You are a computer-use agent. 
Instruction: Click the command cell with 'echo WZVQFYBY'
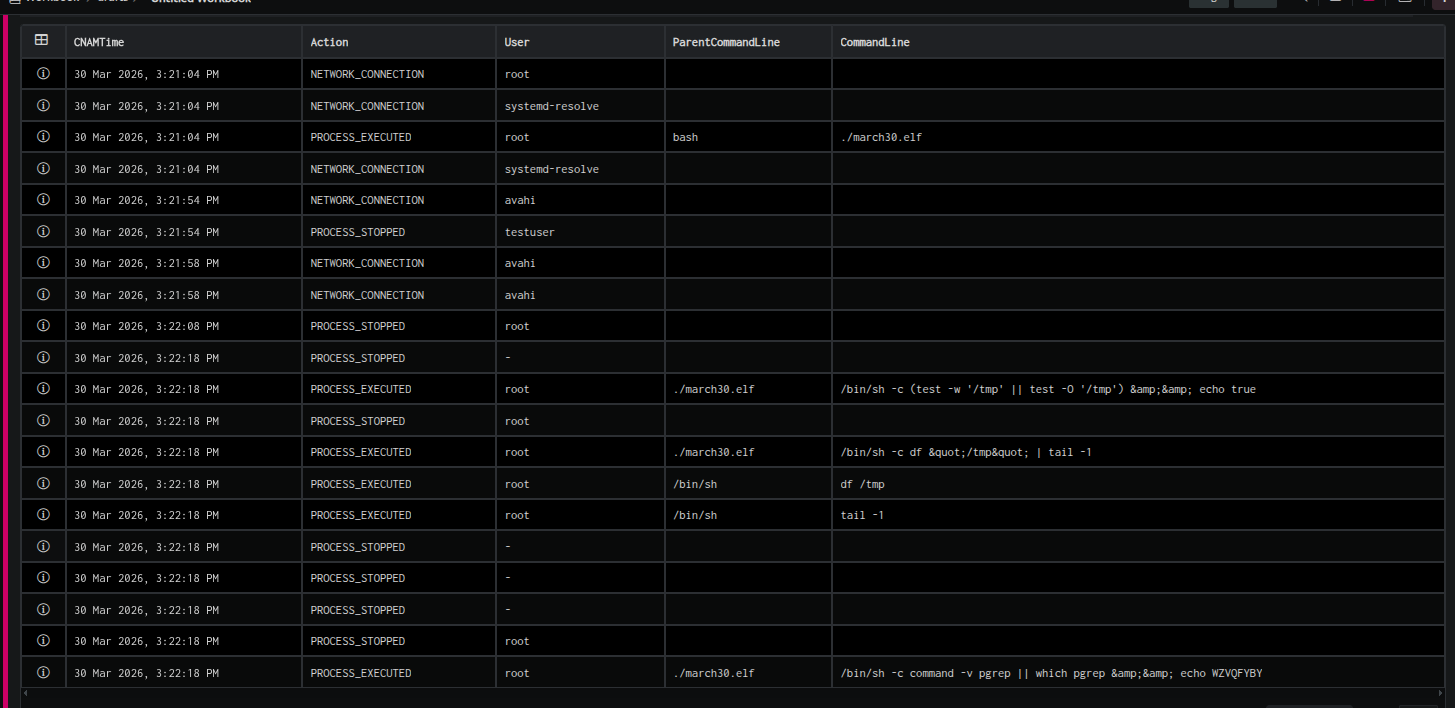point(1138,673)
